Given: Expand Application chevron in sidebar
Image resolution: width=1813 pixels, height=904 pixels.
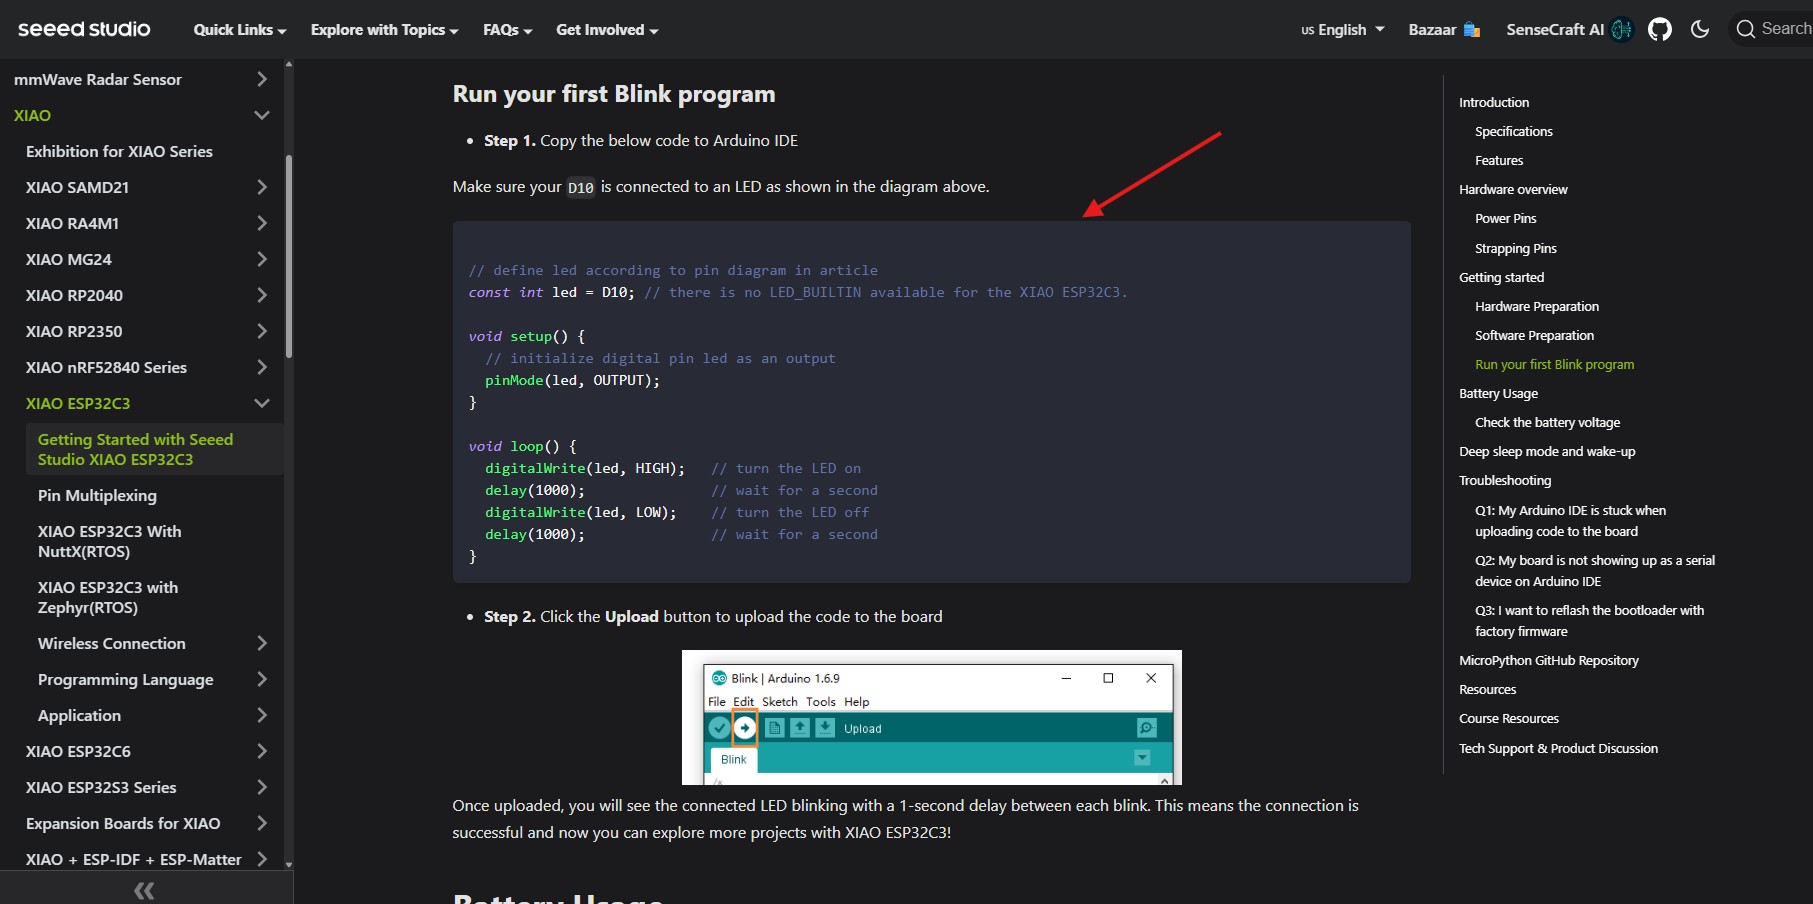Looking at the screenshot, I should click(x=262, y=715).
